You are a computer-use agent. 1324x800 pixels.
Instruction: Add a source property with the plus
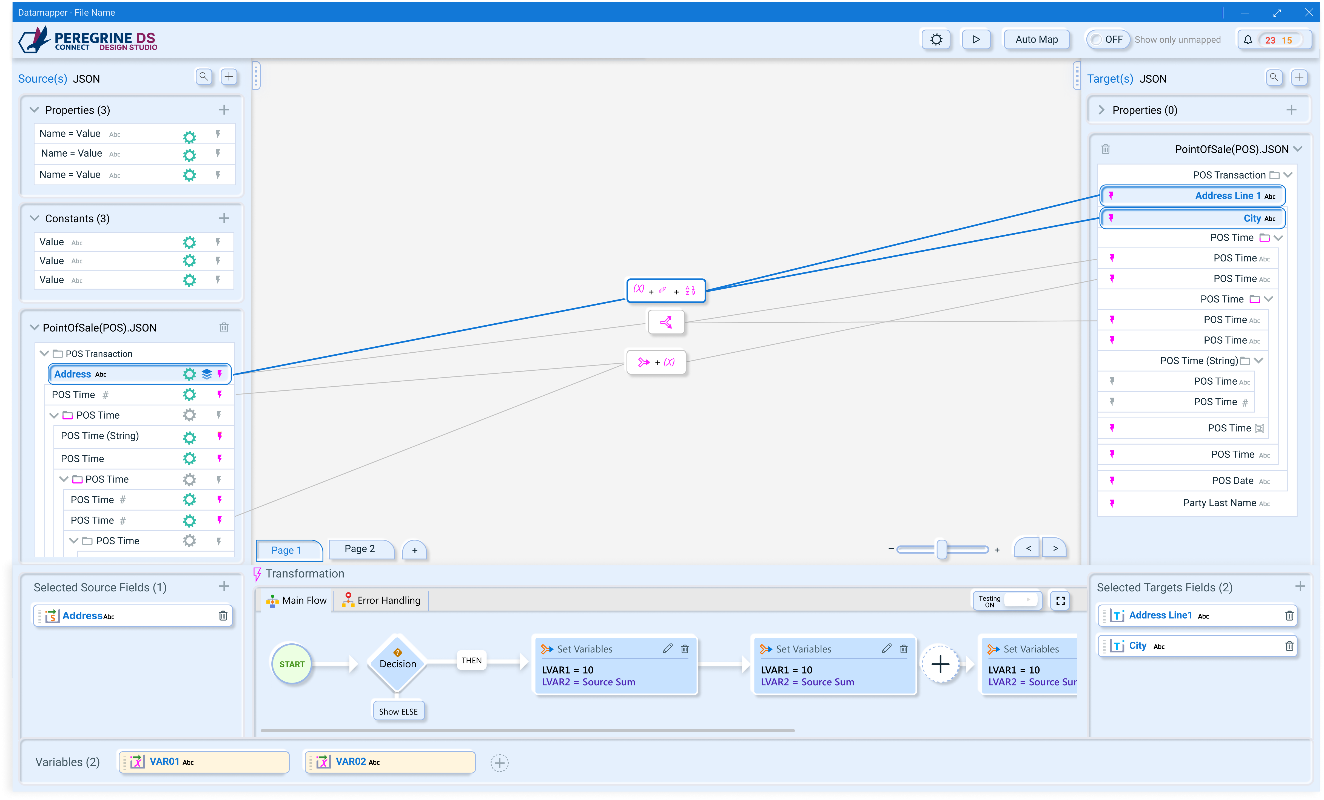(224, 110)
